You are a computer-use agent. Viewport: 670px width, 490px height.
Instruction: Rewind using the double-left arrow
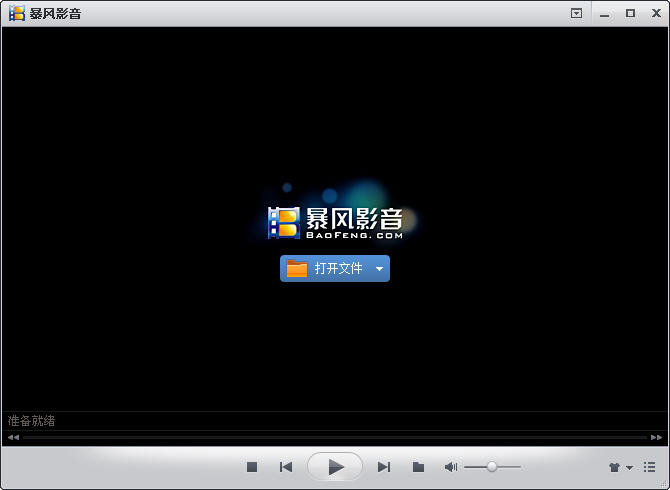point(13,437)
